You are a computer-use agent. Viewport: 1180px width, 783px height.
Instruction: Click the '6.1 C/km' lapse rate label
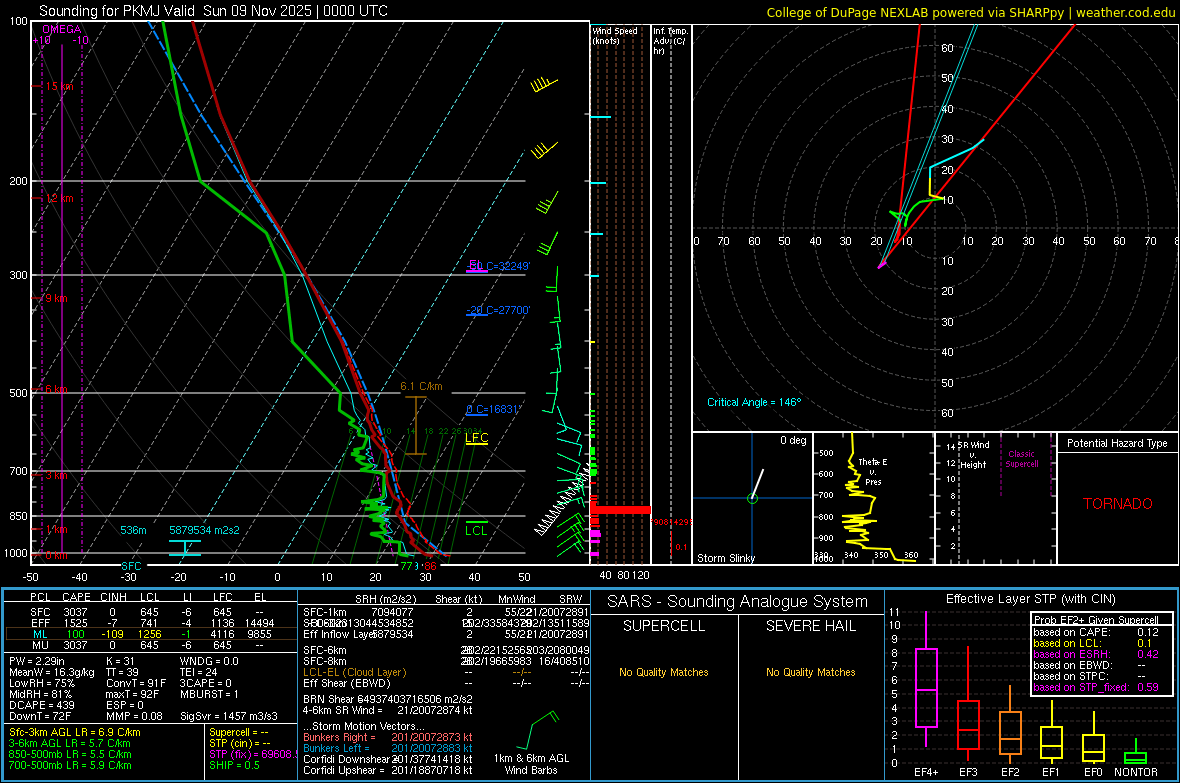(x=421, y=386)
